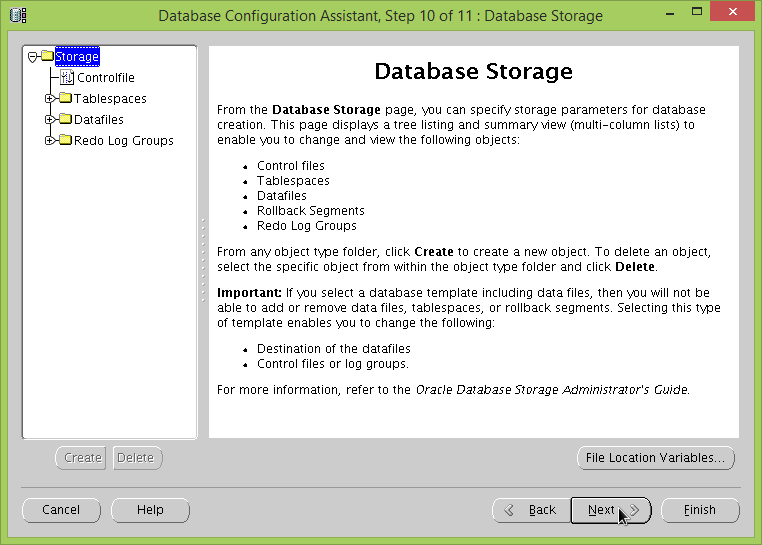This screenshot has width=762, height=545.
Task: Proceed with the Next button
Action: [610, 510]
